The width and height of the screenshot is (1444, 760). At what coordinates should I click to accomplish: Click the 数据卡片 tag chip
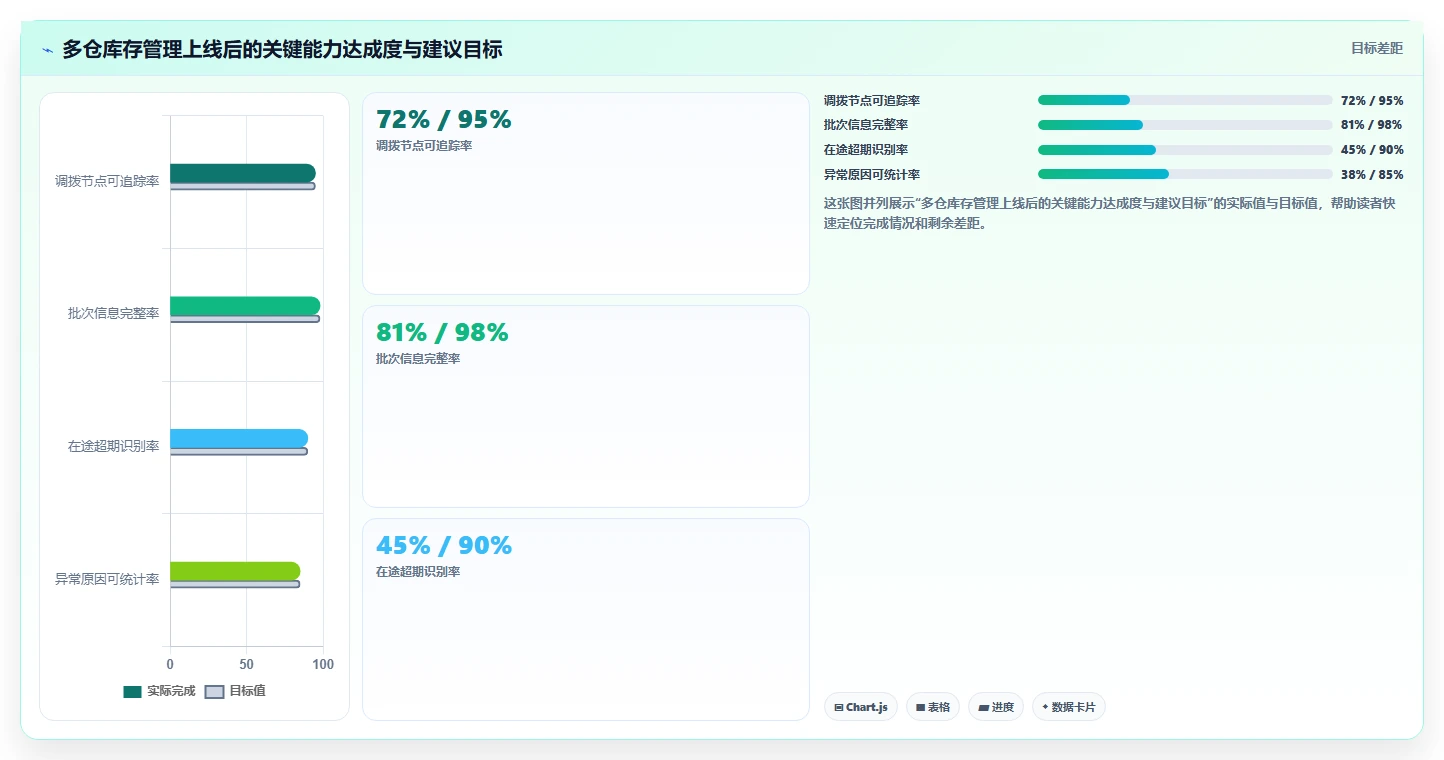1068,707
